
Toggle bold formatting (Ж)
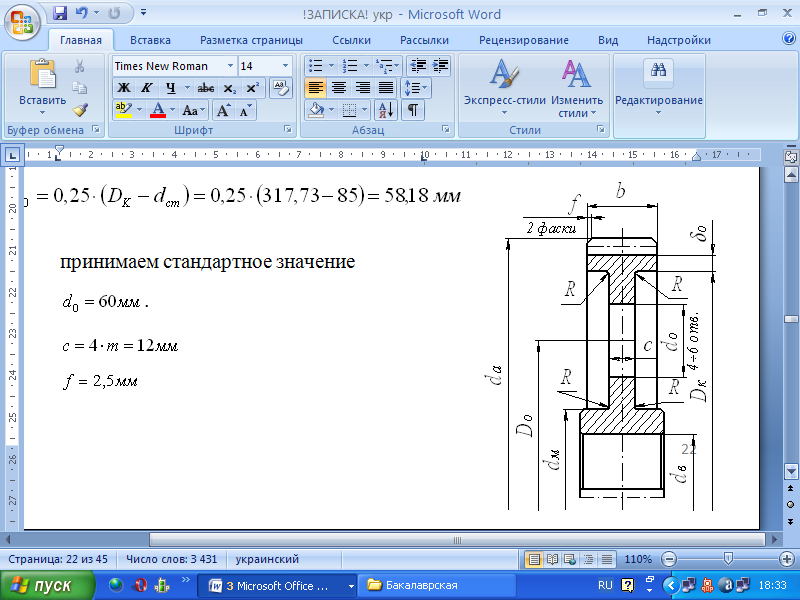[124, 88]
